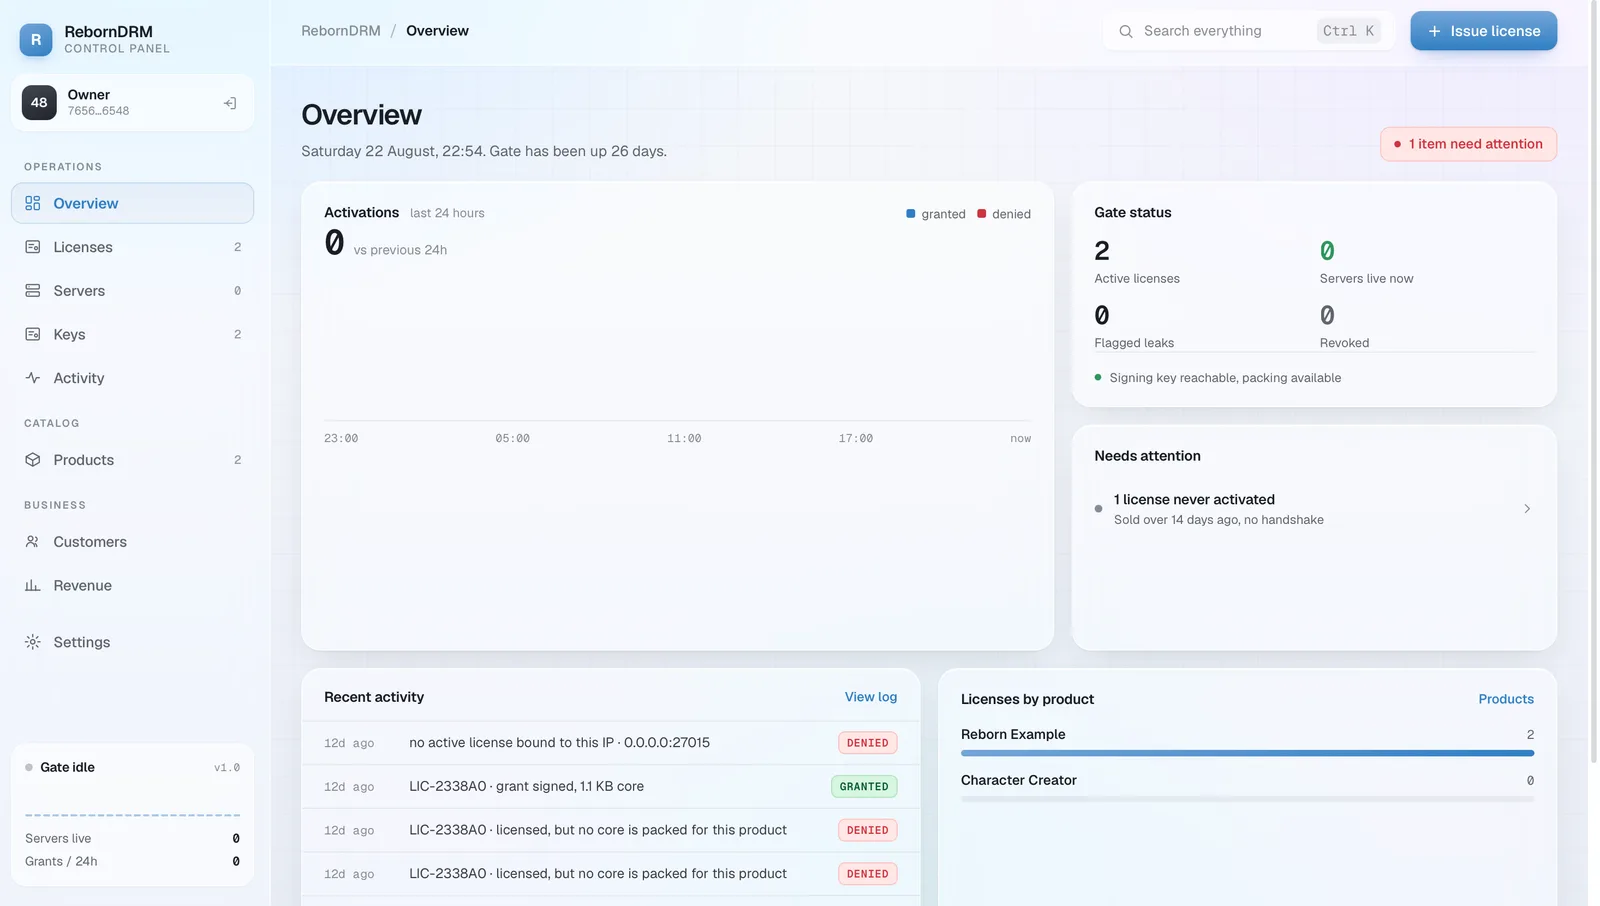
Task: Click the page vertical scrollbar
Action: point(1593,380)
